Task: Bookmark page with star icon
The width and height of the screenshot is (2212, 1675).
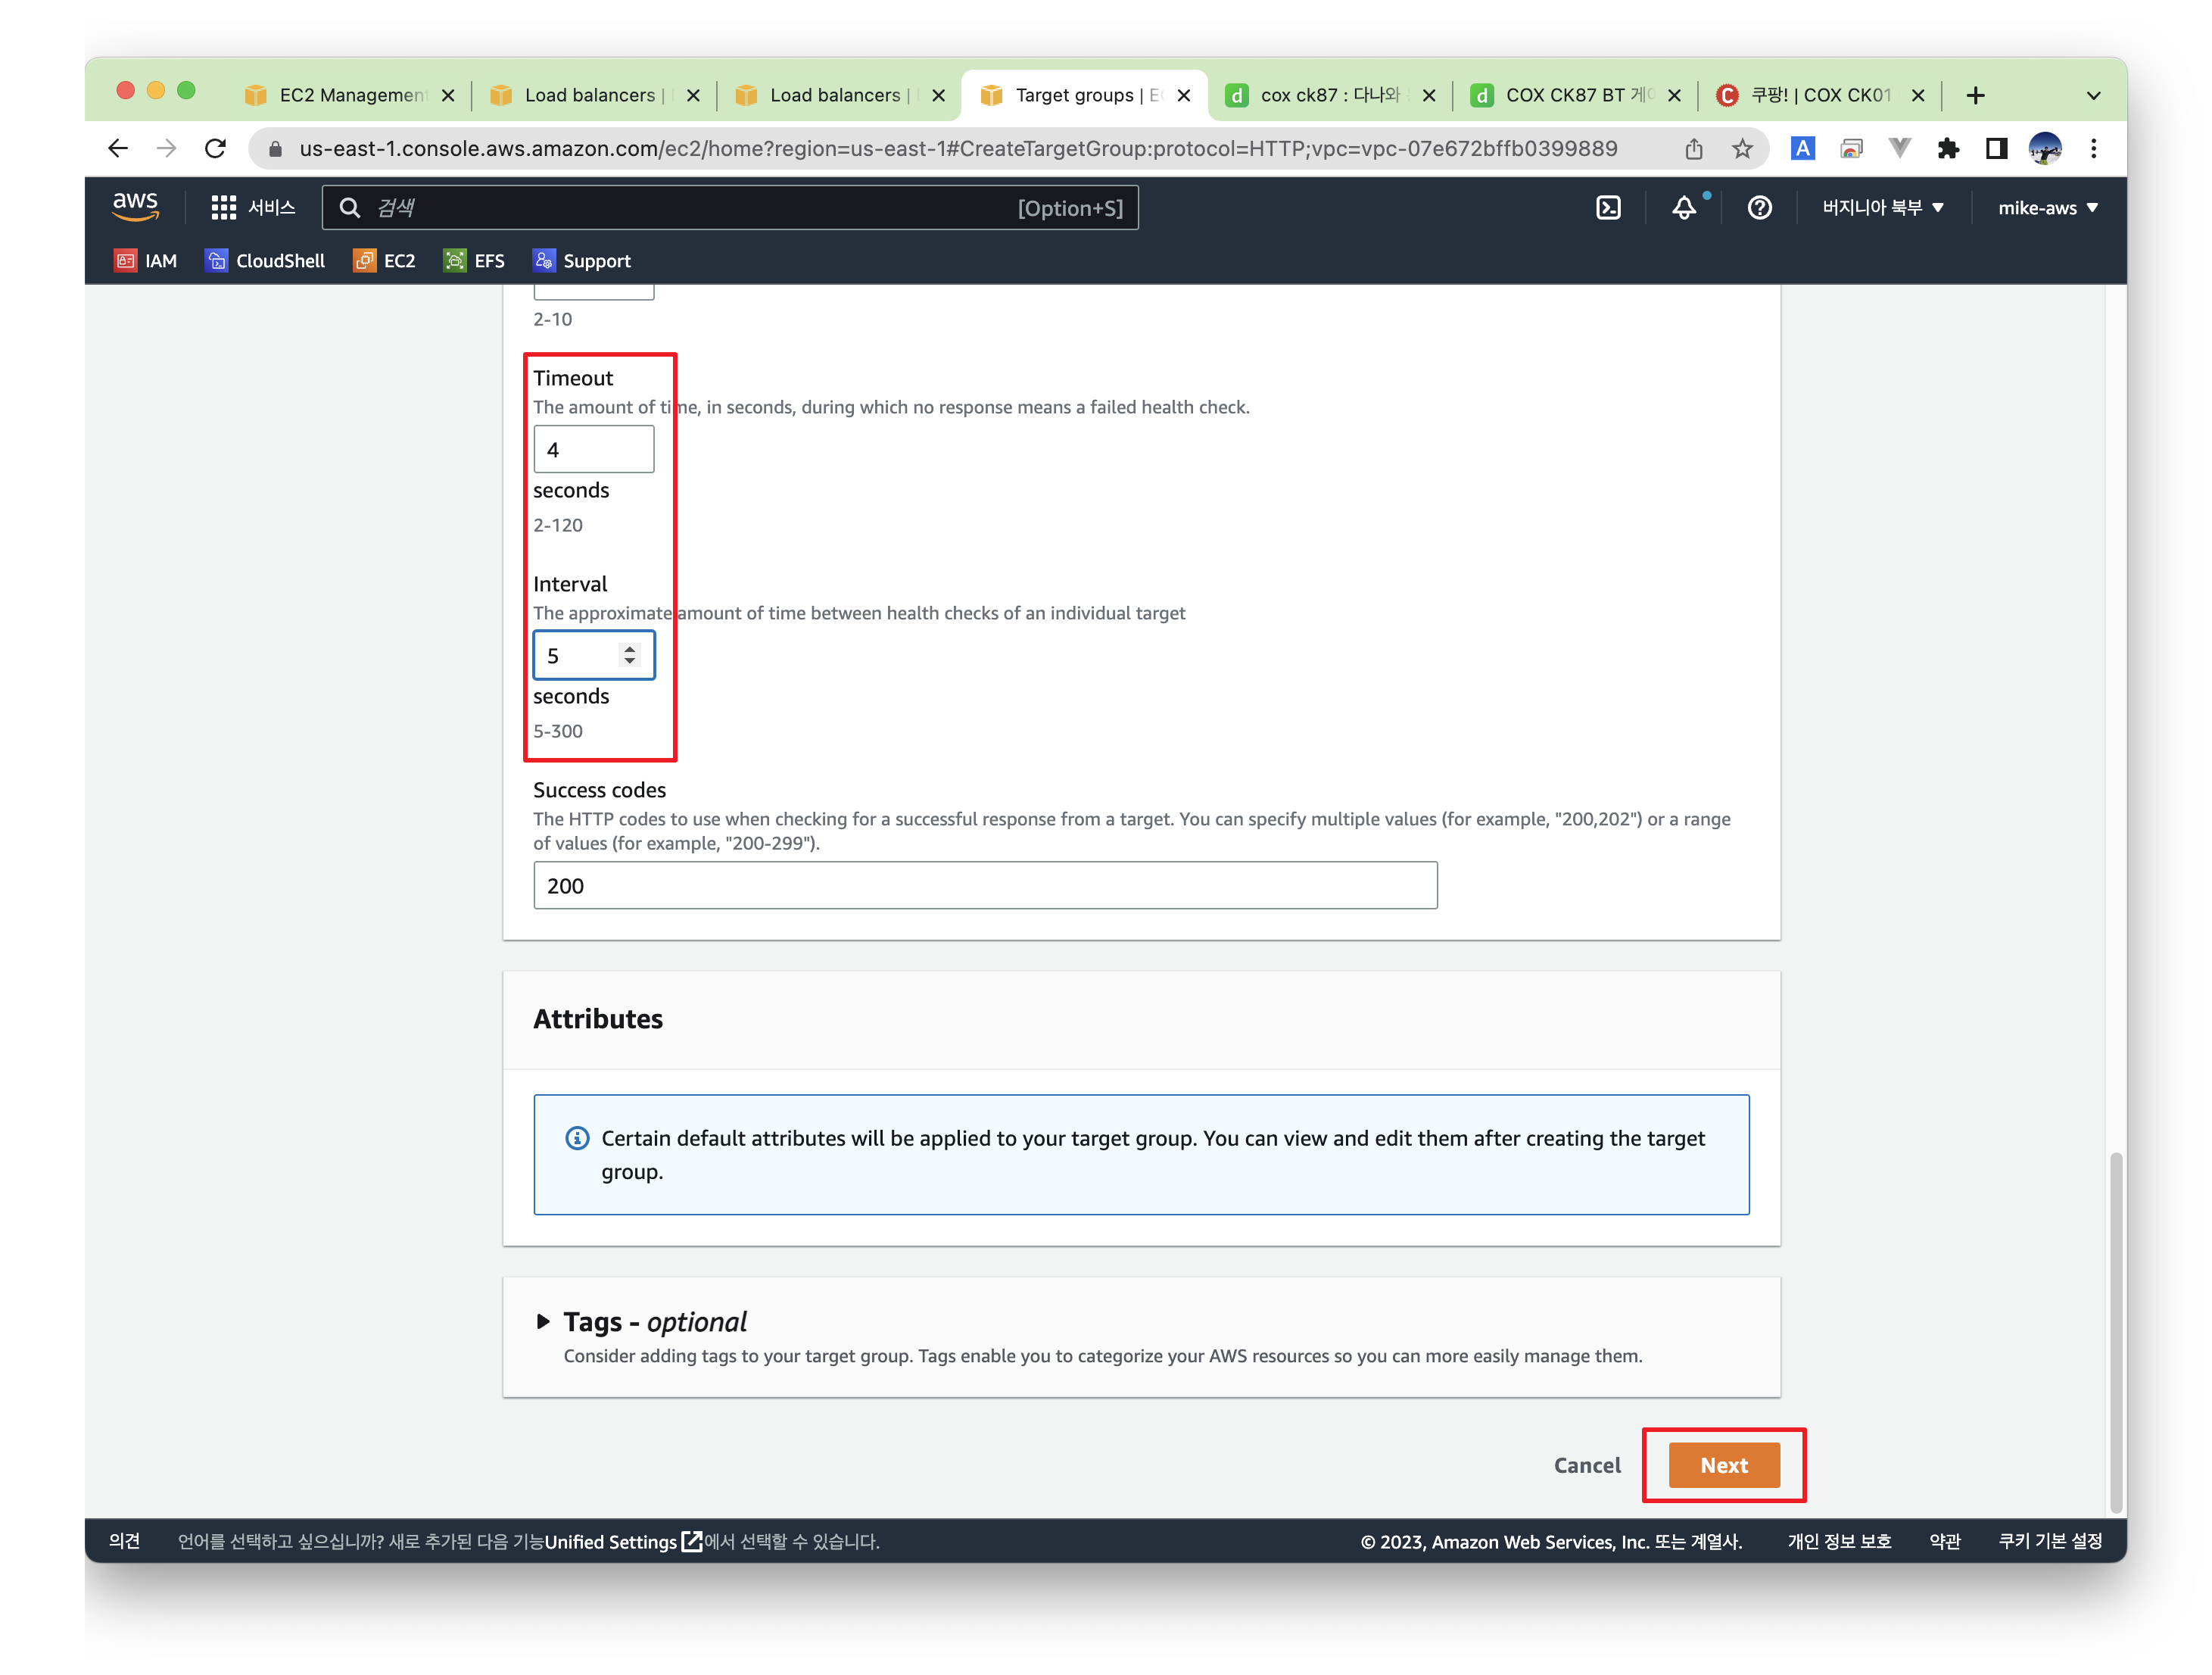Action: (1742, 149)
